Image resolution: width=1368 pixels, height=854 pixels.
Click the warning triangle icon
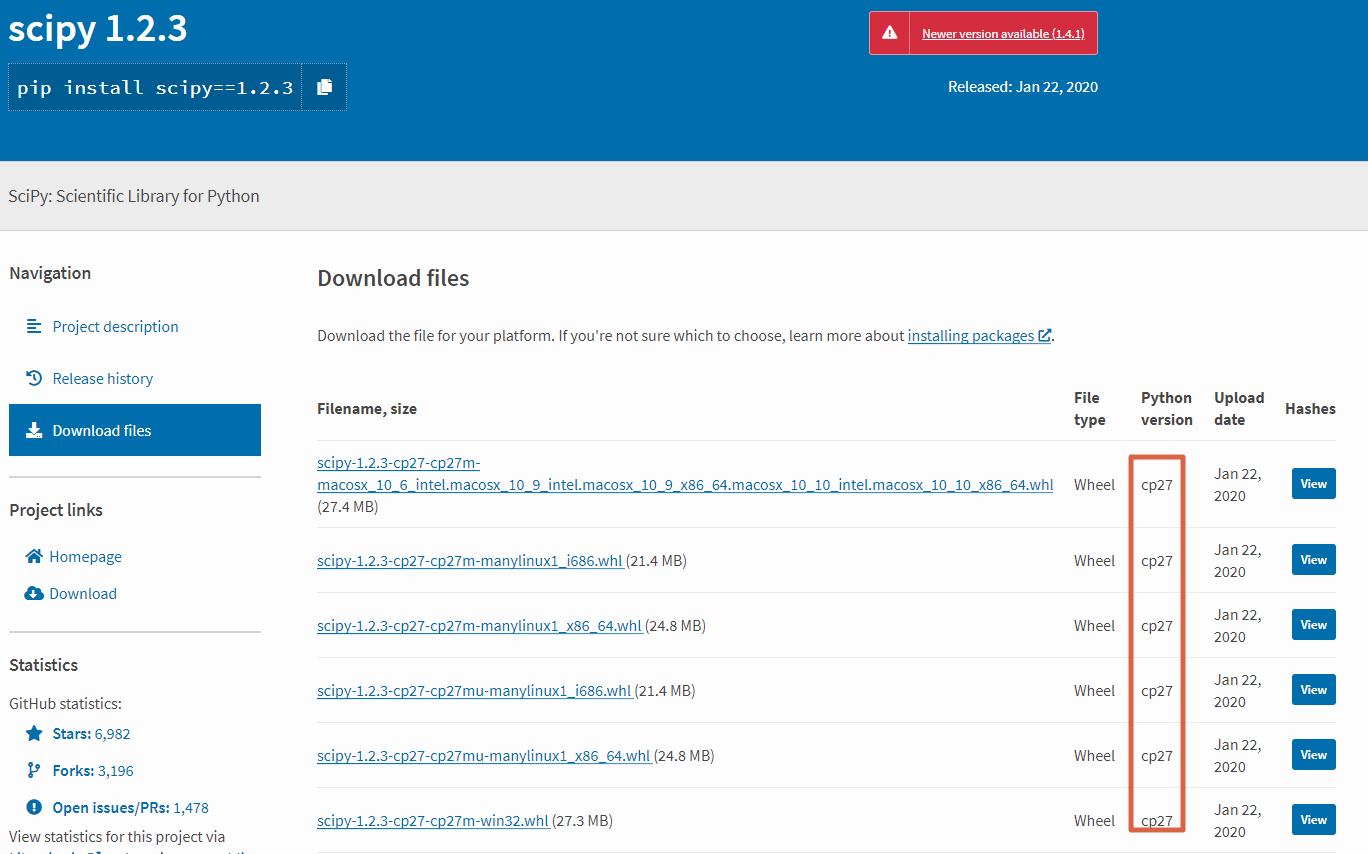(889, 33)
